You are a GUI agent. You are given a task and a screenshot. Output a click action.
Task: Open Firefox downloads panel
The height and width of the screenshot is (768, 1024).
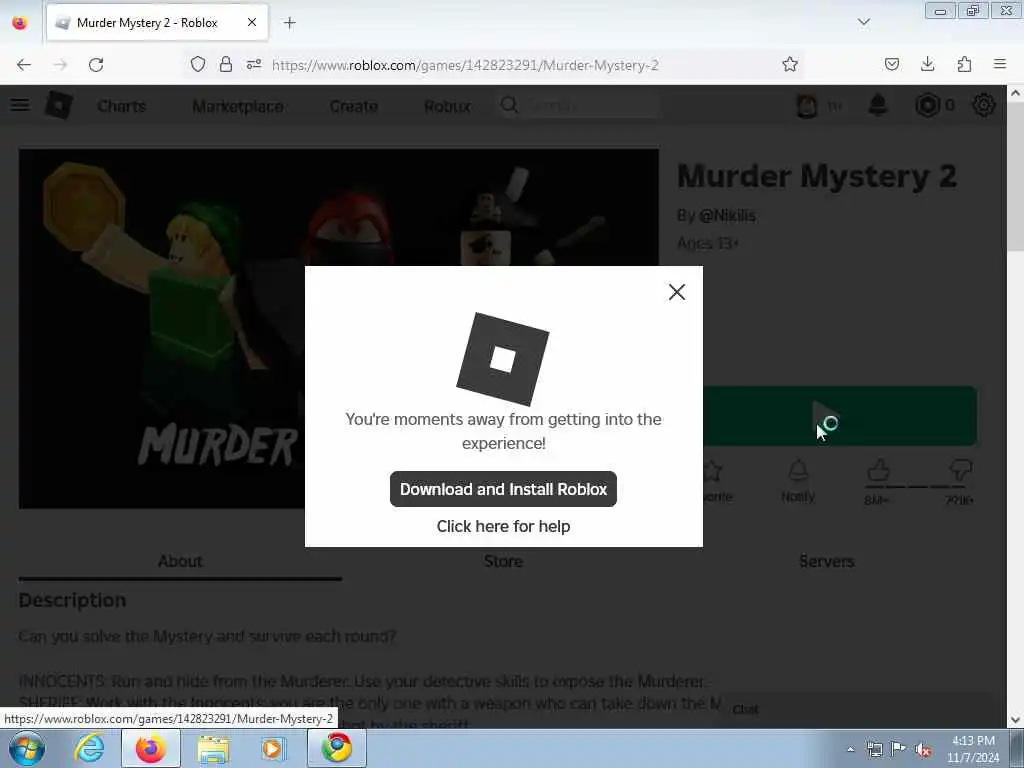(927, 64)
